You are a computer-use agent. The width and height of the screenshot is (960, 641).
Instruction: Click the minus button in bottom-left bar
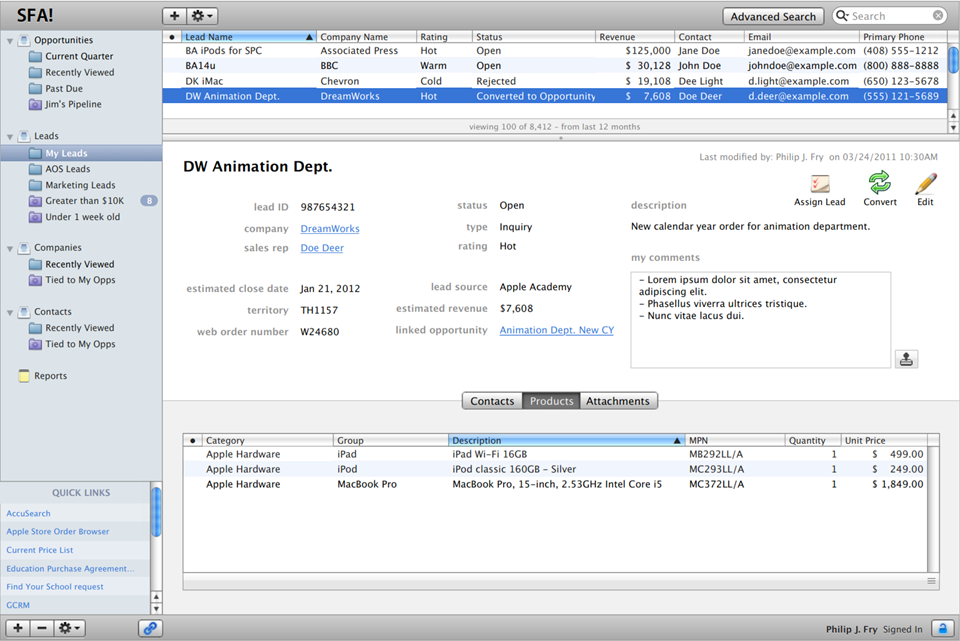click(x=41, y=628)
